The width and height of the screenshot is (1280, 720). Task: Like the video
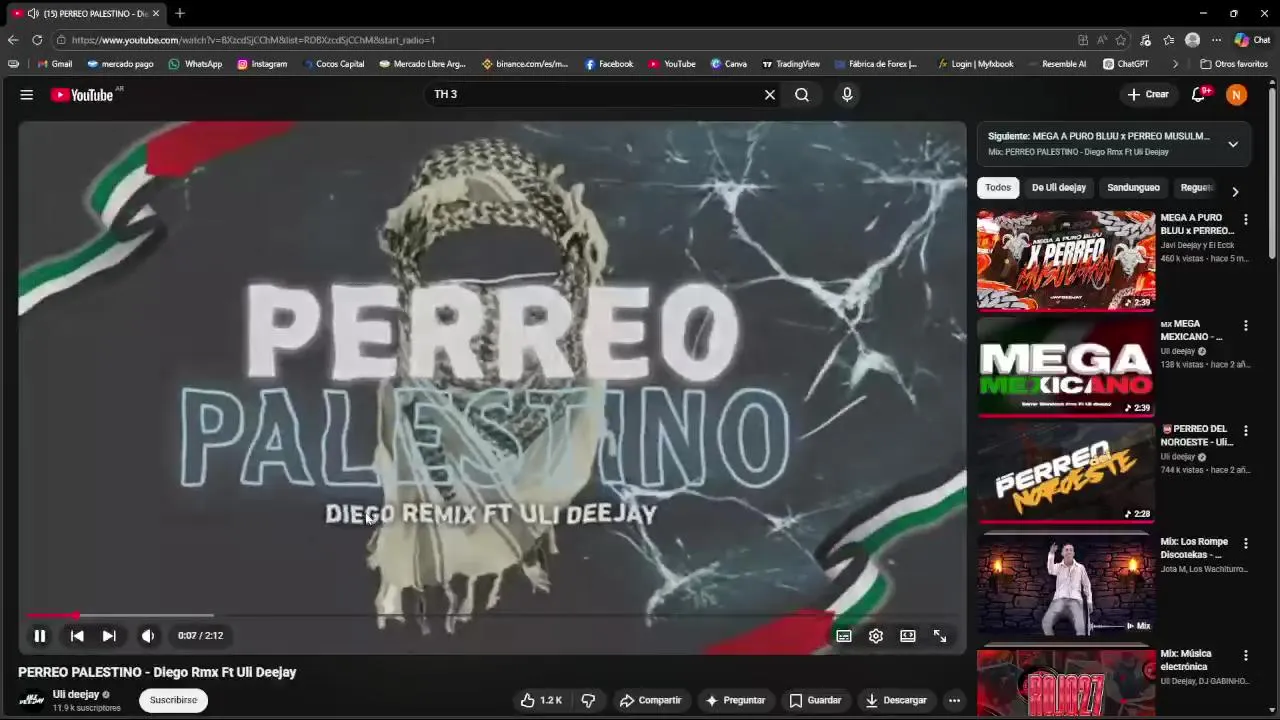coord(541,700)
